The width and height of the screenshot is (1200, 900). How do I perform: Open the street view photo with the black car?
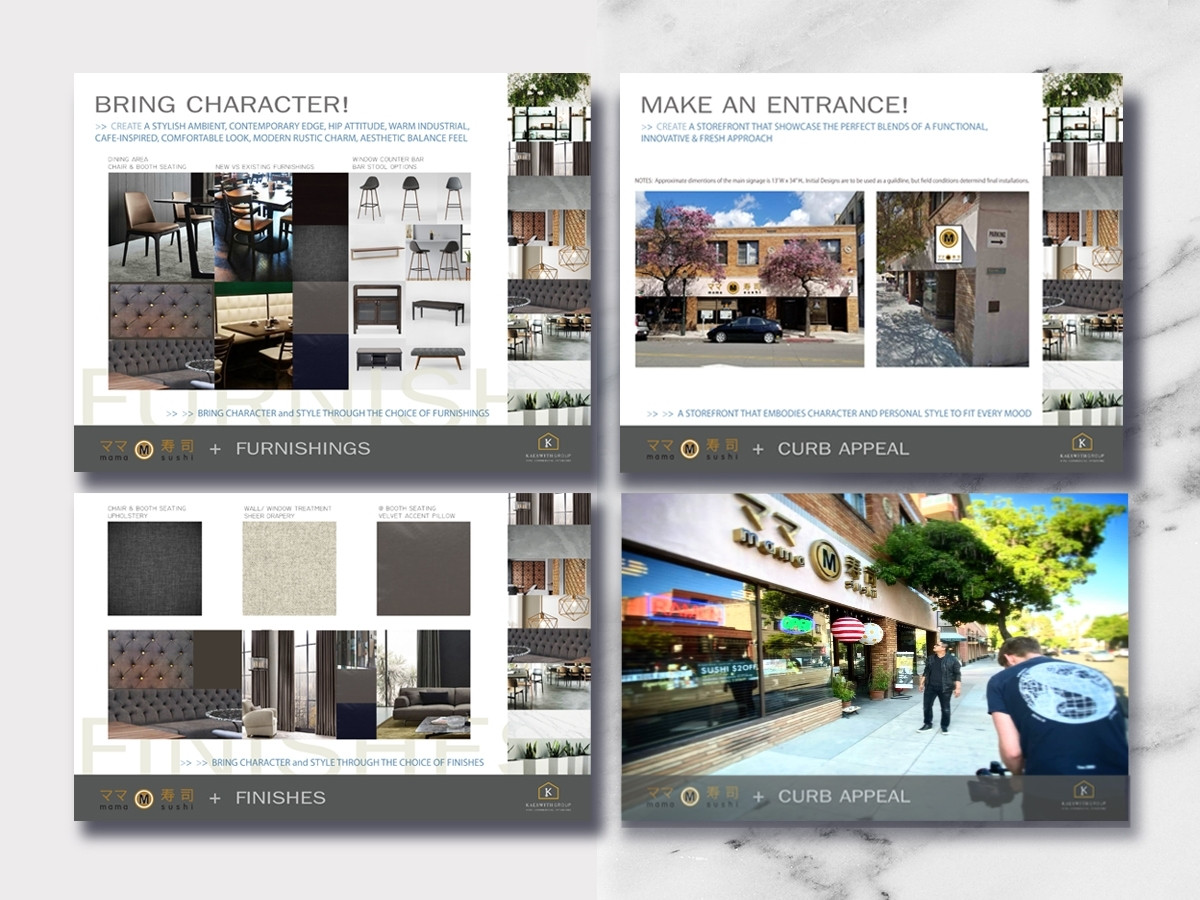point(749,279)
